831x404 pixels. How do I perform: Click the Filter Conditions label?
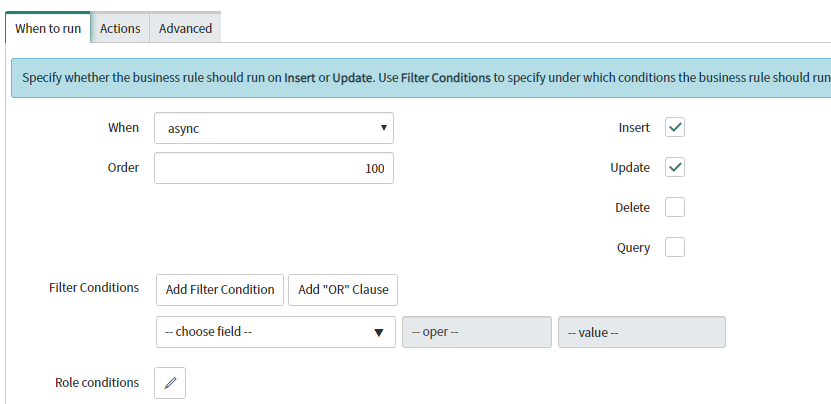click(94, 288)
